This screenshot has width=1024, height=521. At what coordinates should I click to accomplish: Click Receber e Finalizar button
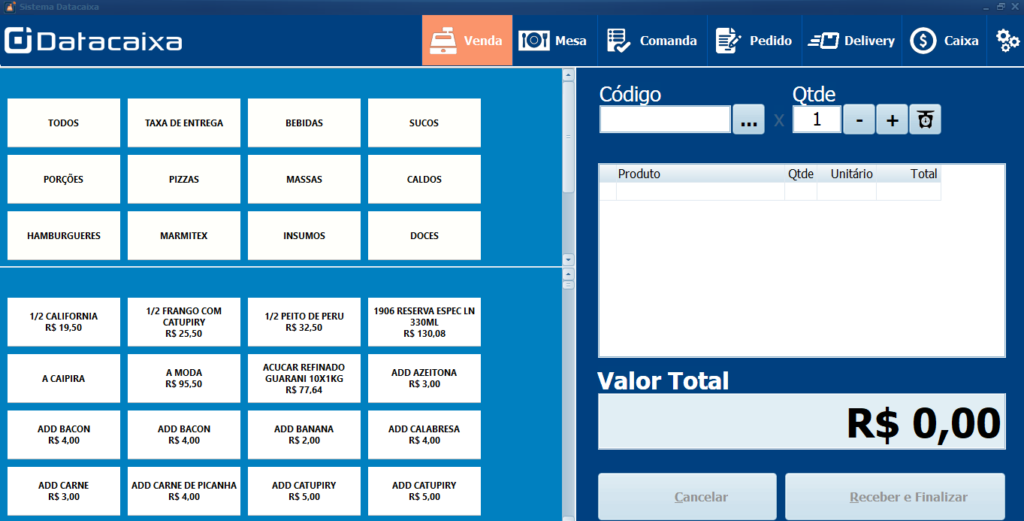pyautogui.click(x=895, y=497)
